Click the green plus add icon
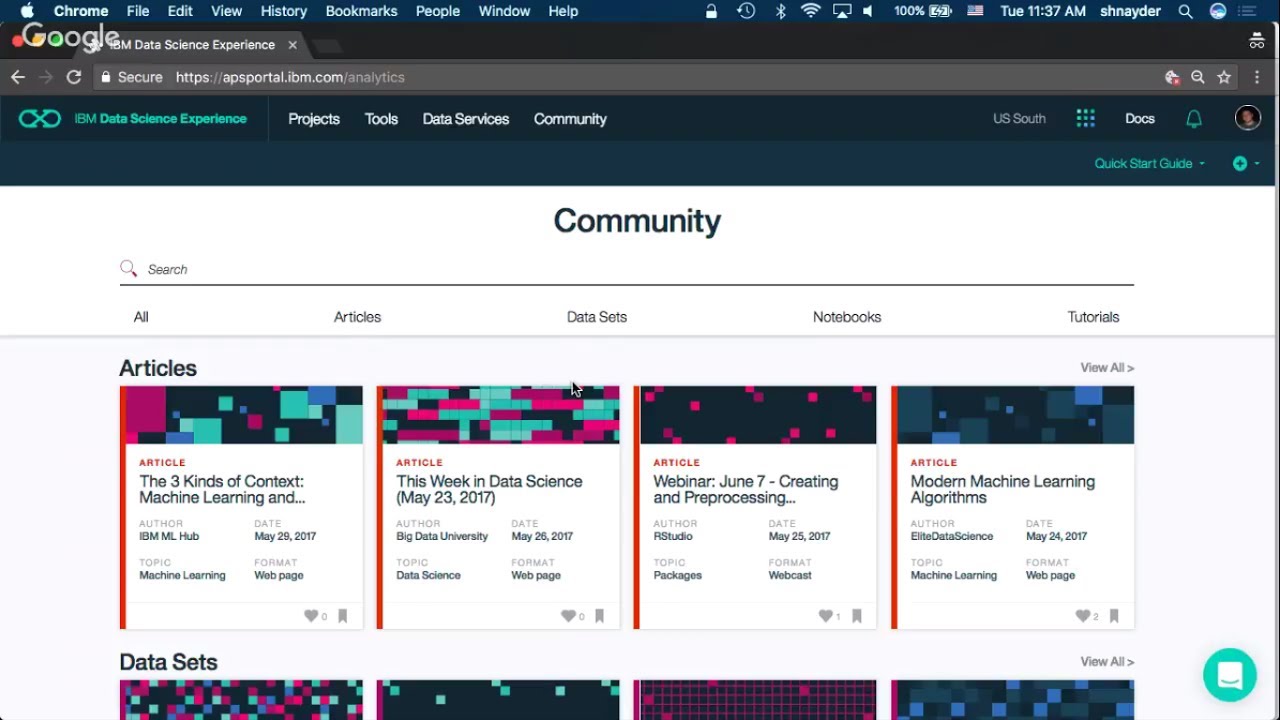The width and height of the screenshot is (1280, 720). (x=1240, y=164)
